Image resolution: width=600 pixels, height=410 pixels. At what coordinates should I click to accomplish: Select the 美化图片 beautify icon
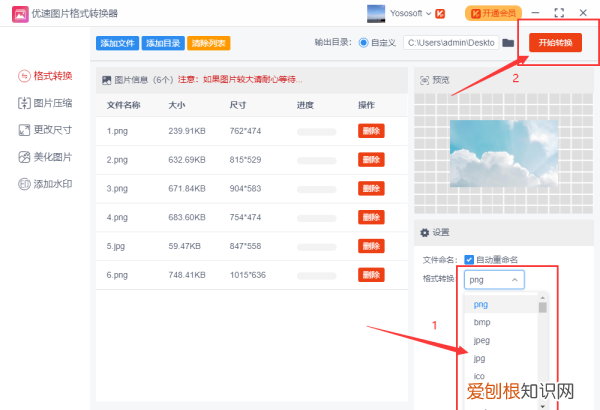pos(24,157)
